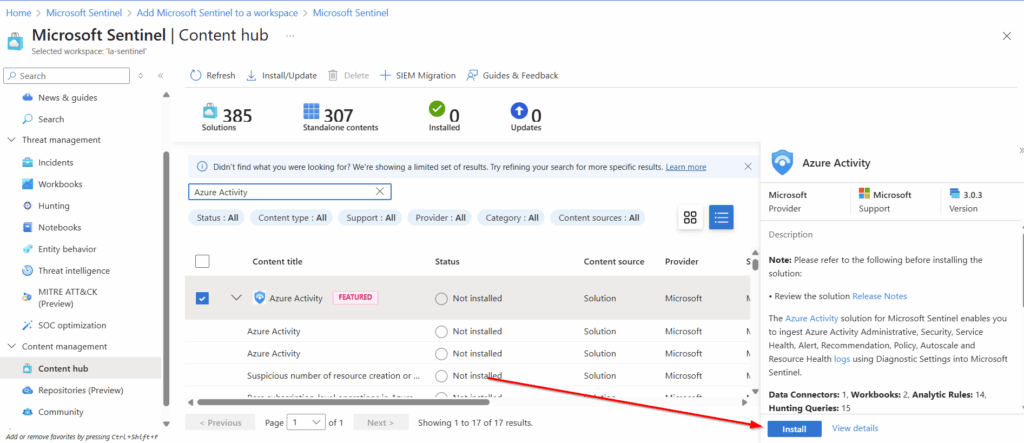Toggle the select-all checkbox in table header
Image resolution: width=1024 pixels, height=443 pixels.
(x=202, y=261)
